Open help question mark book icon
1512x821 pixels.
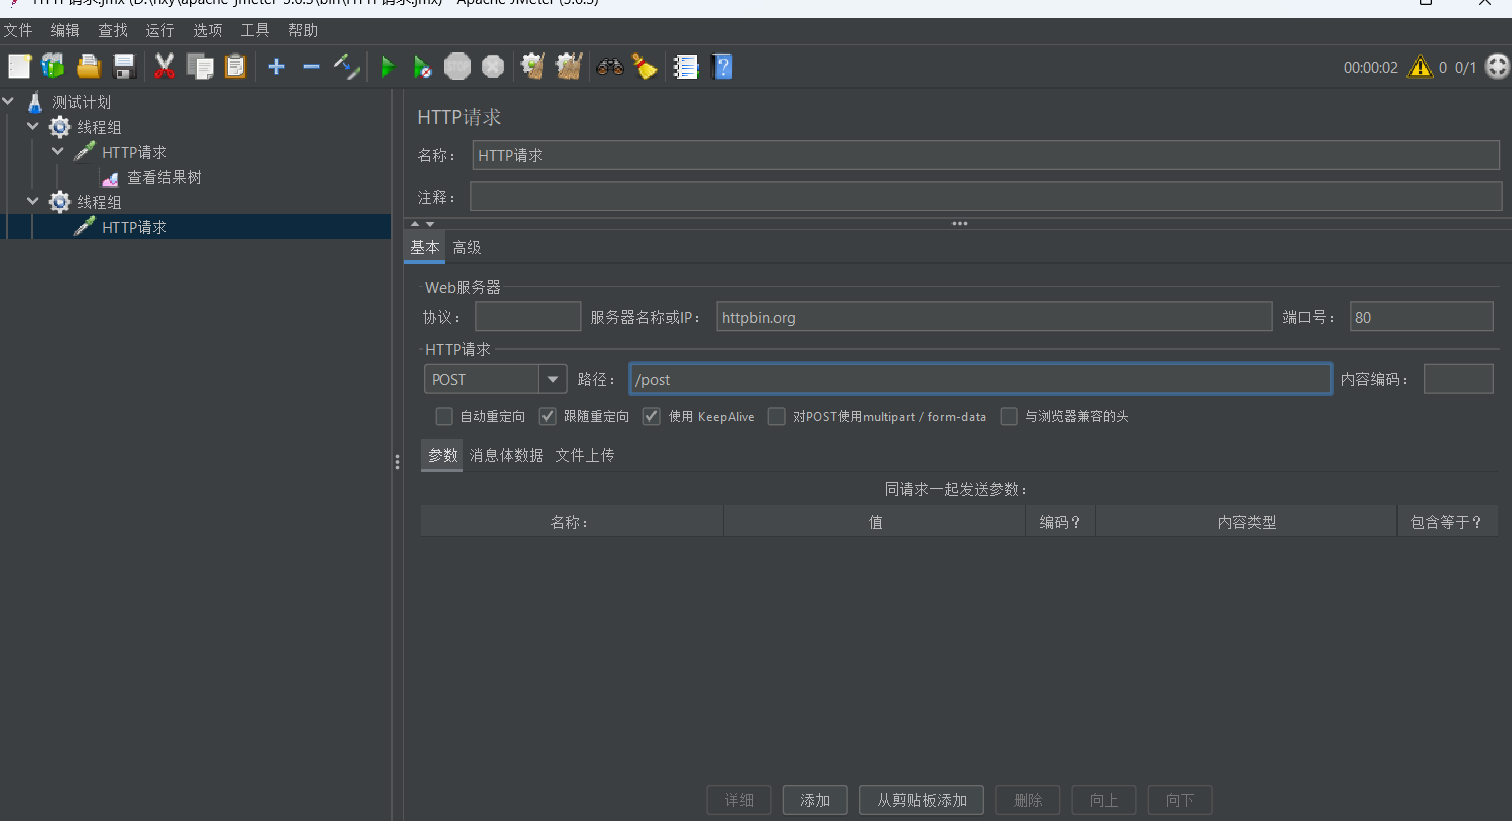pyautogui.click(x=722, y=67)
